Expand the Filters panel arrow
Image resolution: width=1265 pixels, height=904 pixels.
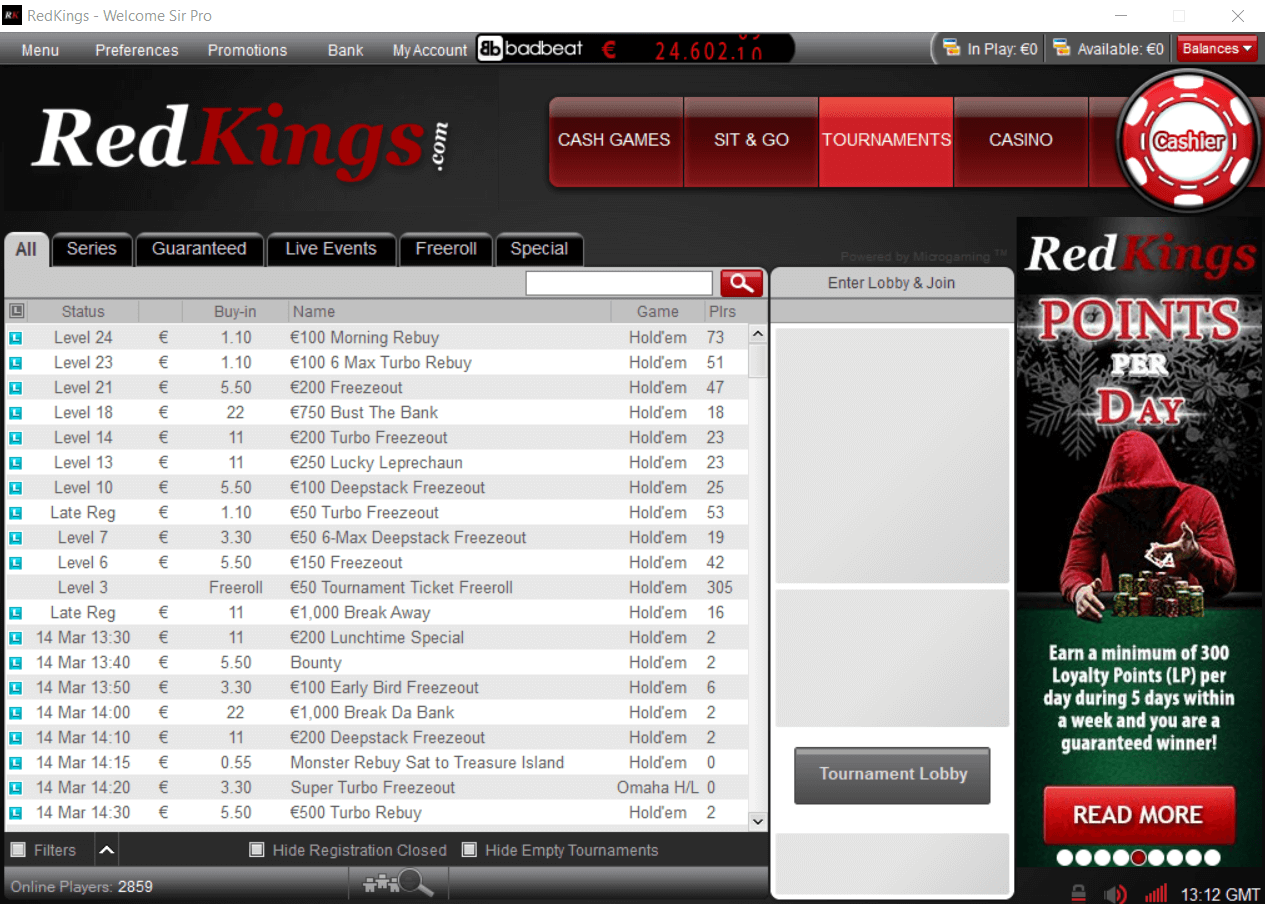[107, 850]
